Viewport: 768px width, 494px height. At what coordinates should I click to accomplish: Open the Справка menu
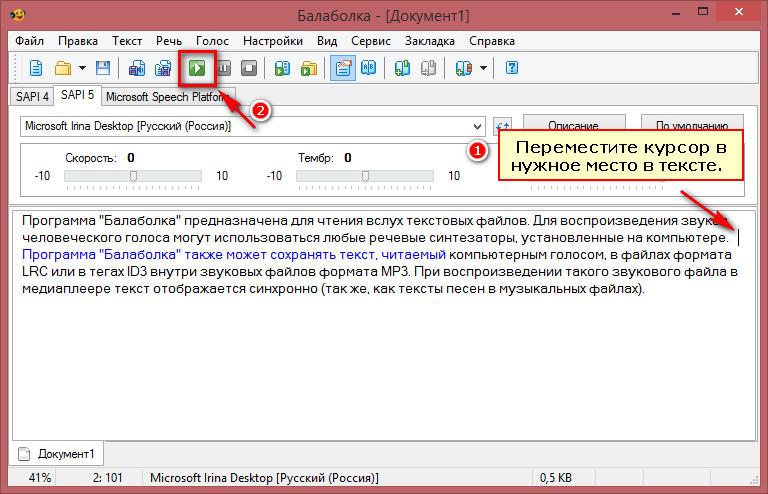click(492, 41)
